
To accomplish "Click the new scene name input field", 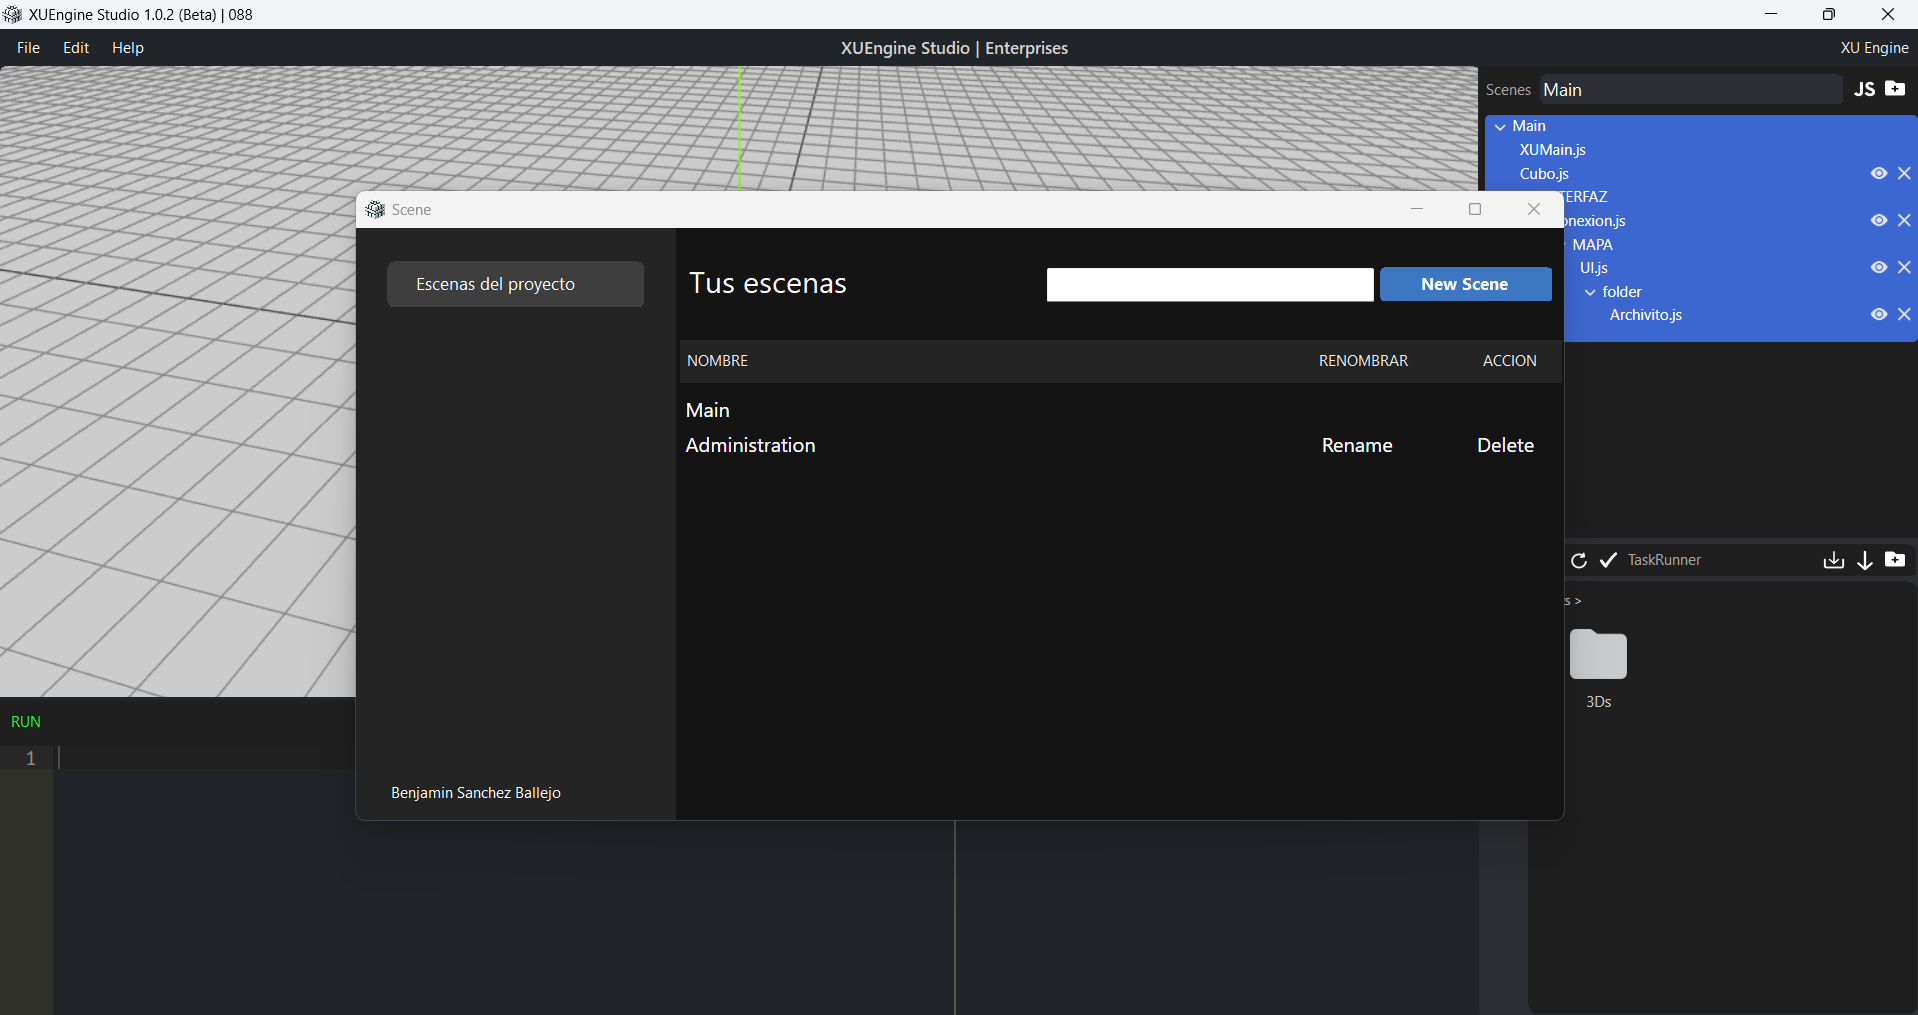I will click(x=1209, y=285).
